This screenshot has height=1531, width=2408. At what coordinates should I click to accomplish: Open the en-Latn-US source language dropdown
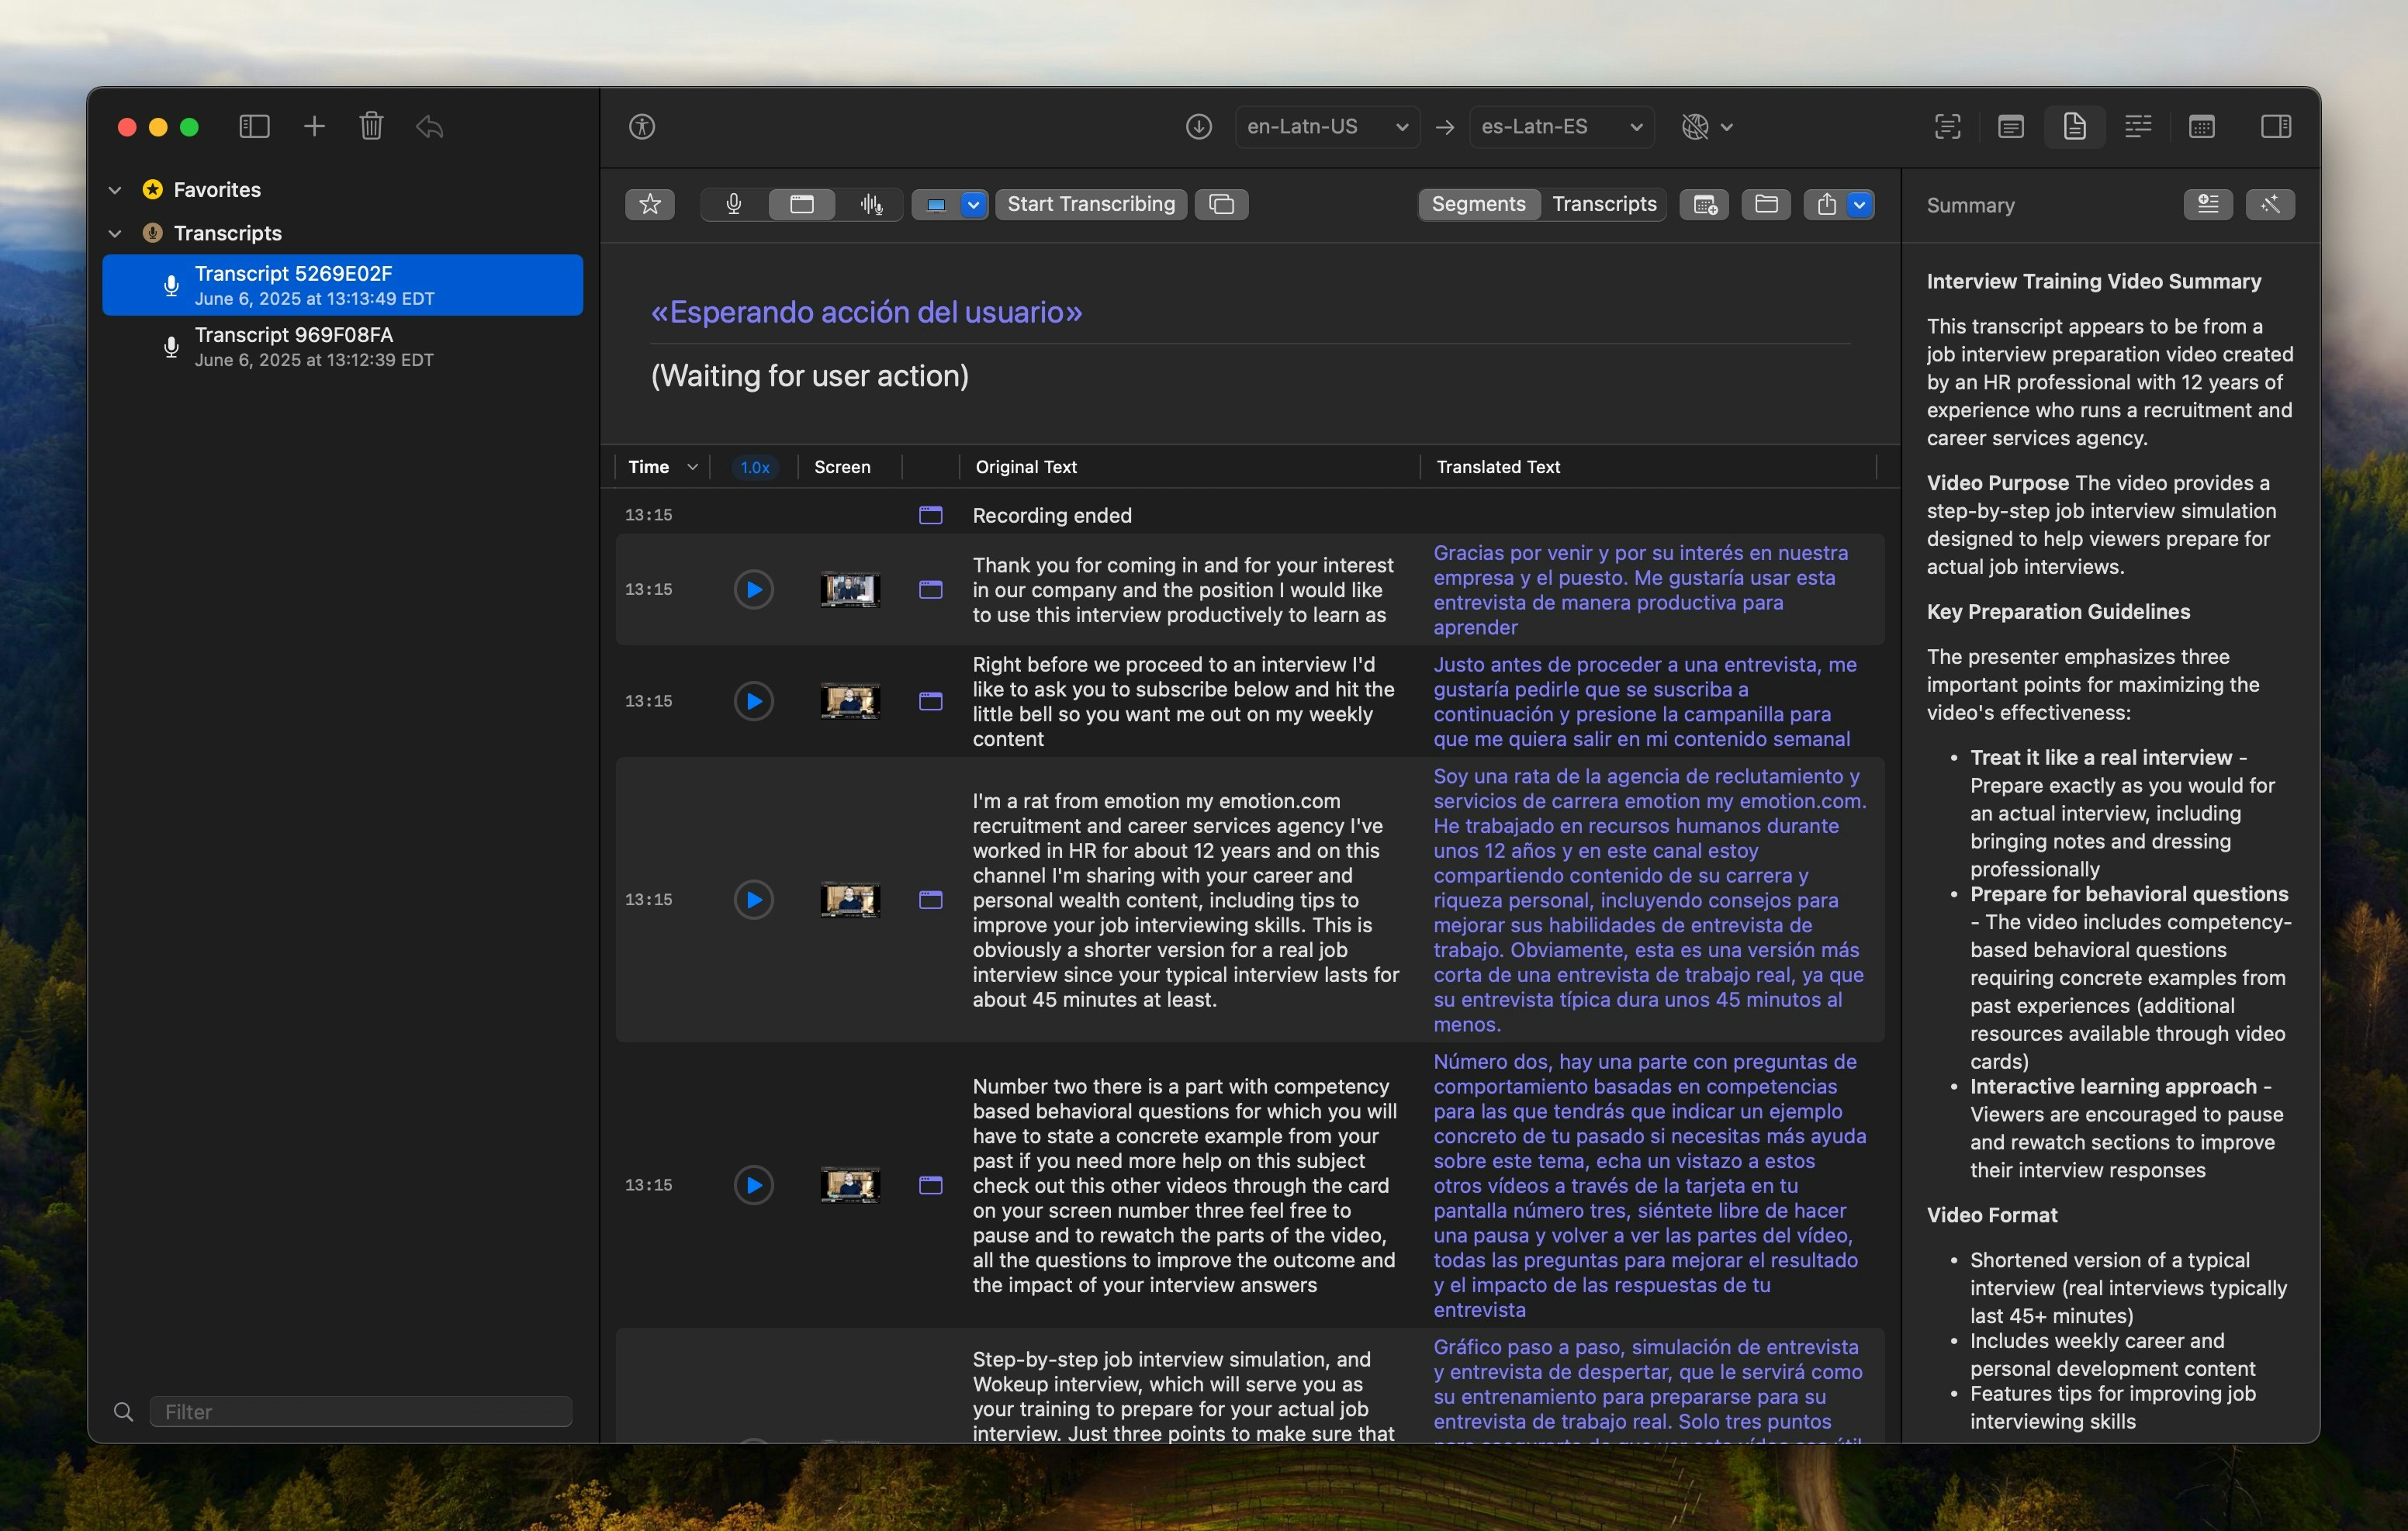1326,127
